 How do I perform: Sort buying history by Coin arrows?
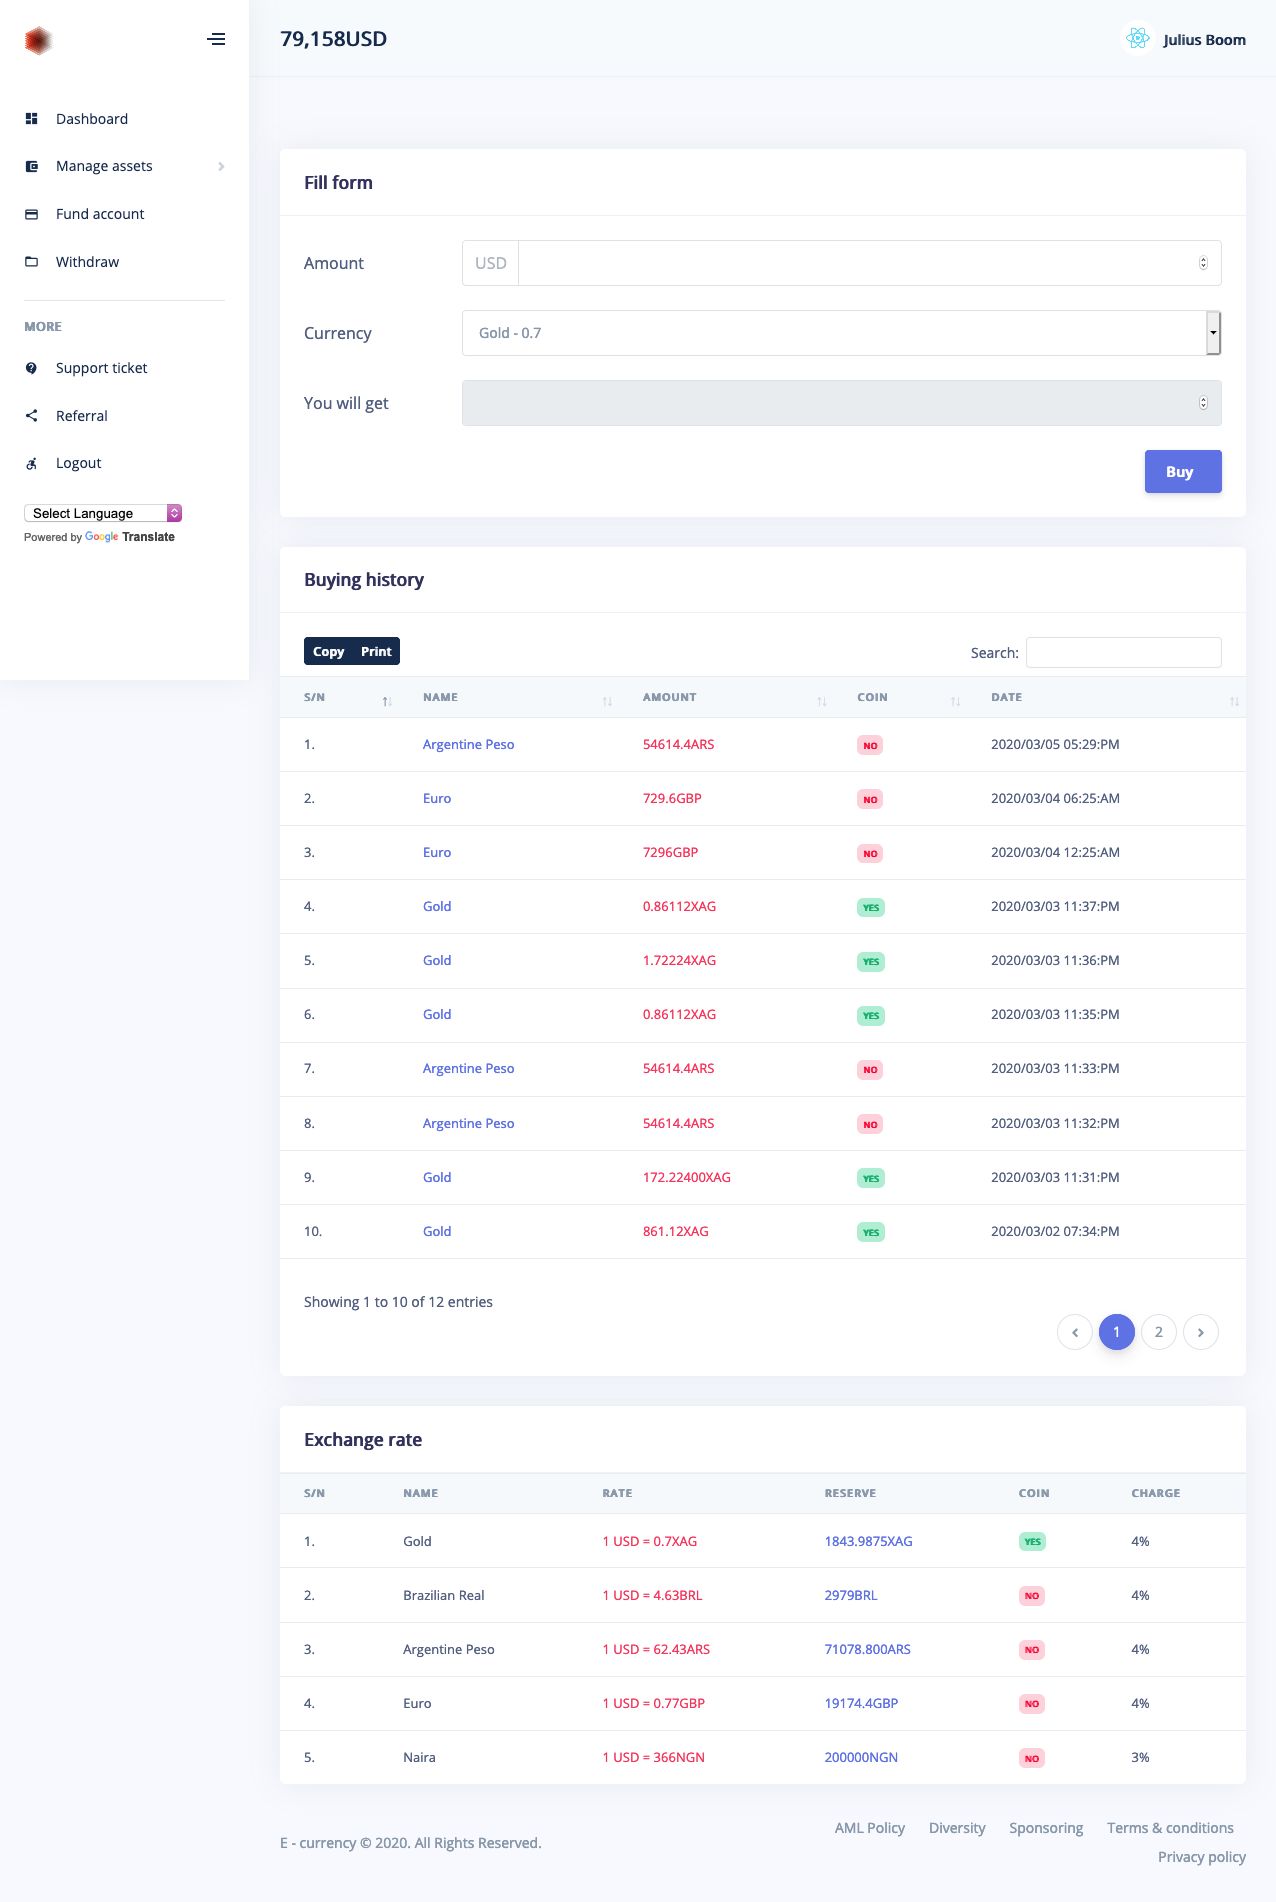pos(955,702)
